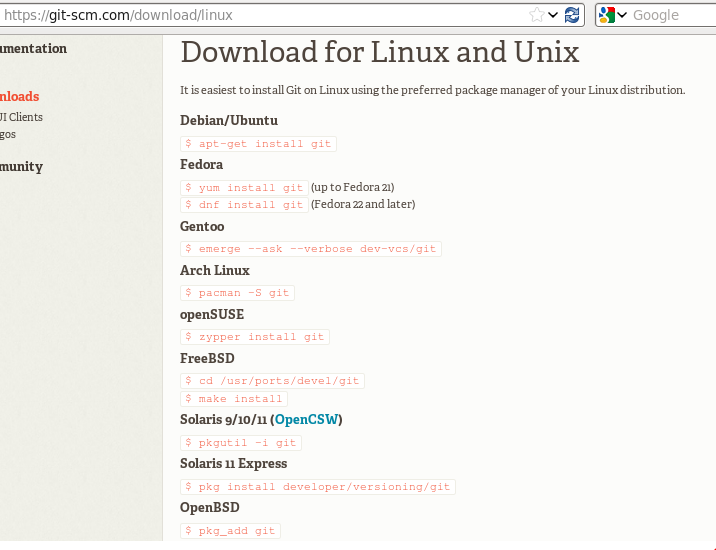Click the '(up to Fedora 21)' note
Screen dimensions: 716x550
tap(353, 187)
